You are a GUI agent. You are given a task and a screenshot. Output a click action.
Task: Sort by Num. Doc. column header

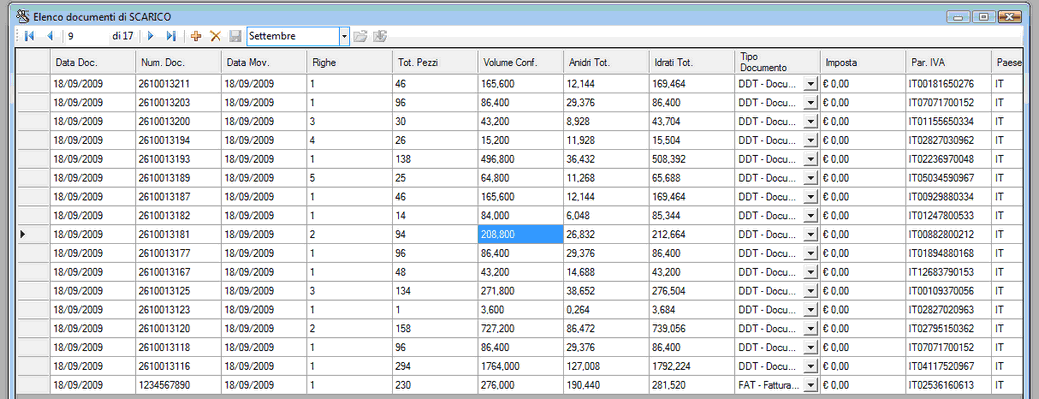click(179, 63)
